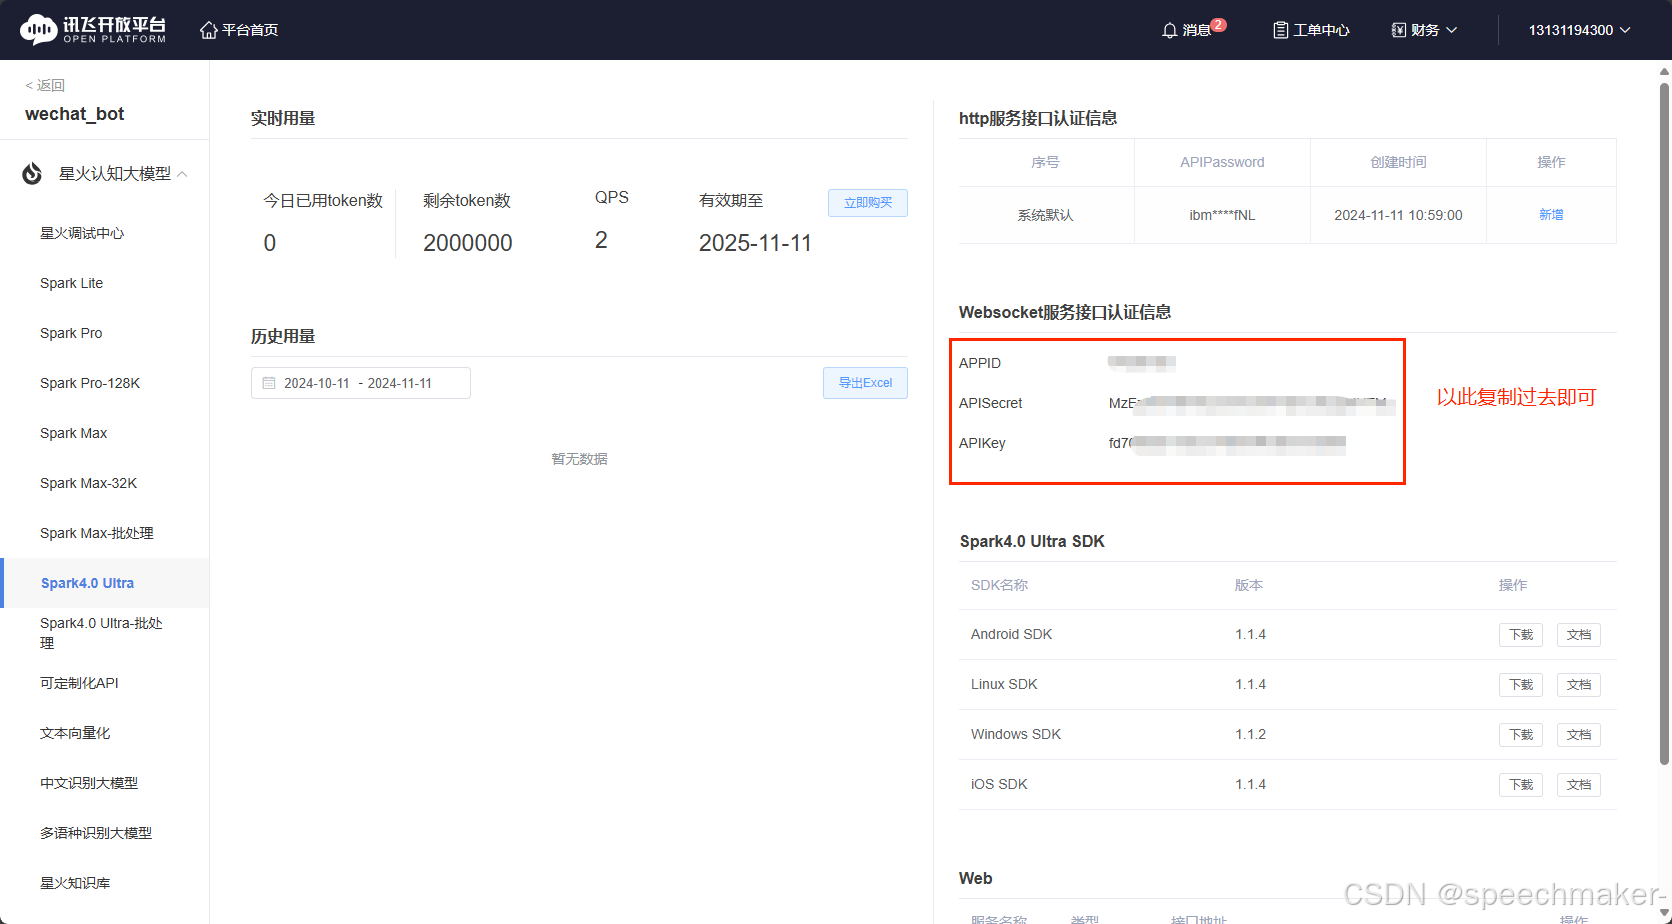
Task: Click the 工单中心 document icon
Action: click(1280, 30)
